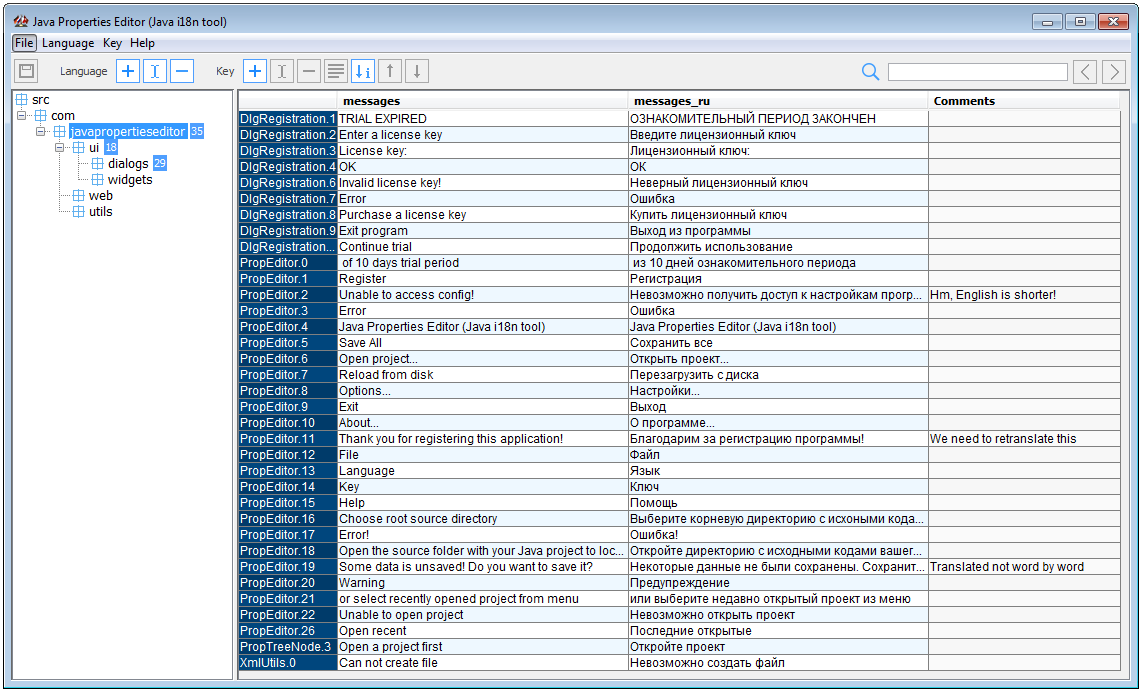The image size is (1142, 692).
Task: Click the 'Save All' messages cell
Action: pyautogui.click(x=482, y=343)
